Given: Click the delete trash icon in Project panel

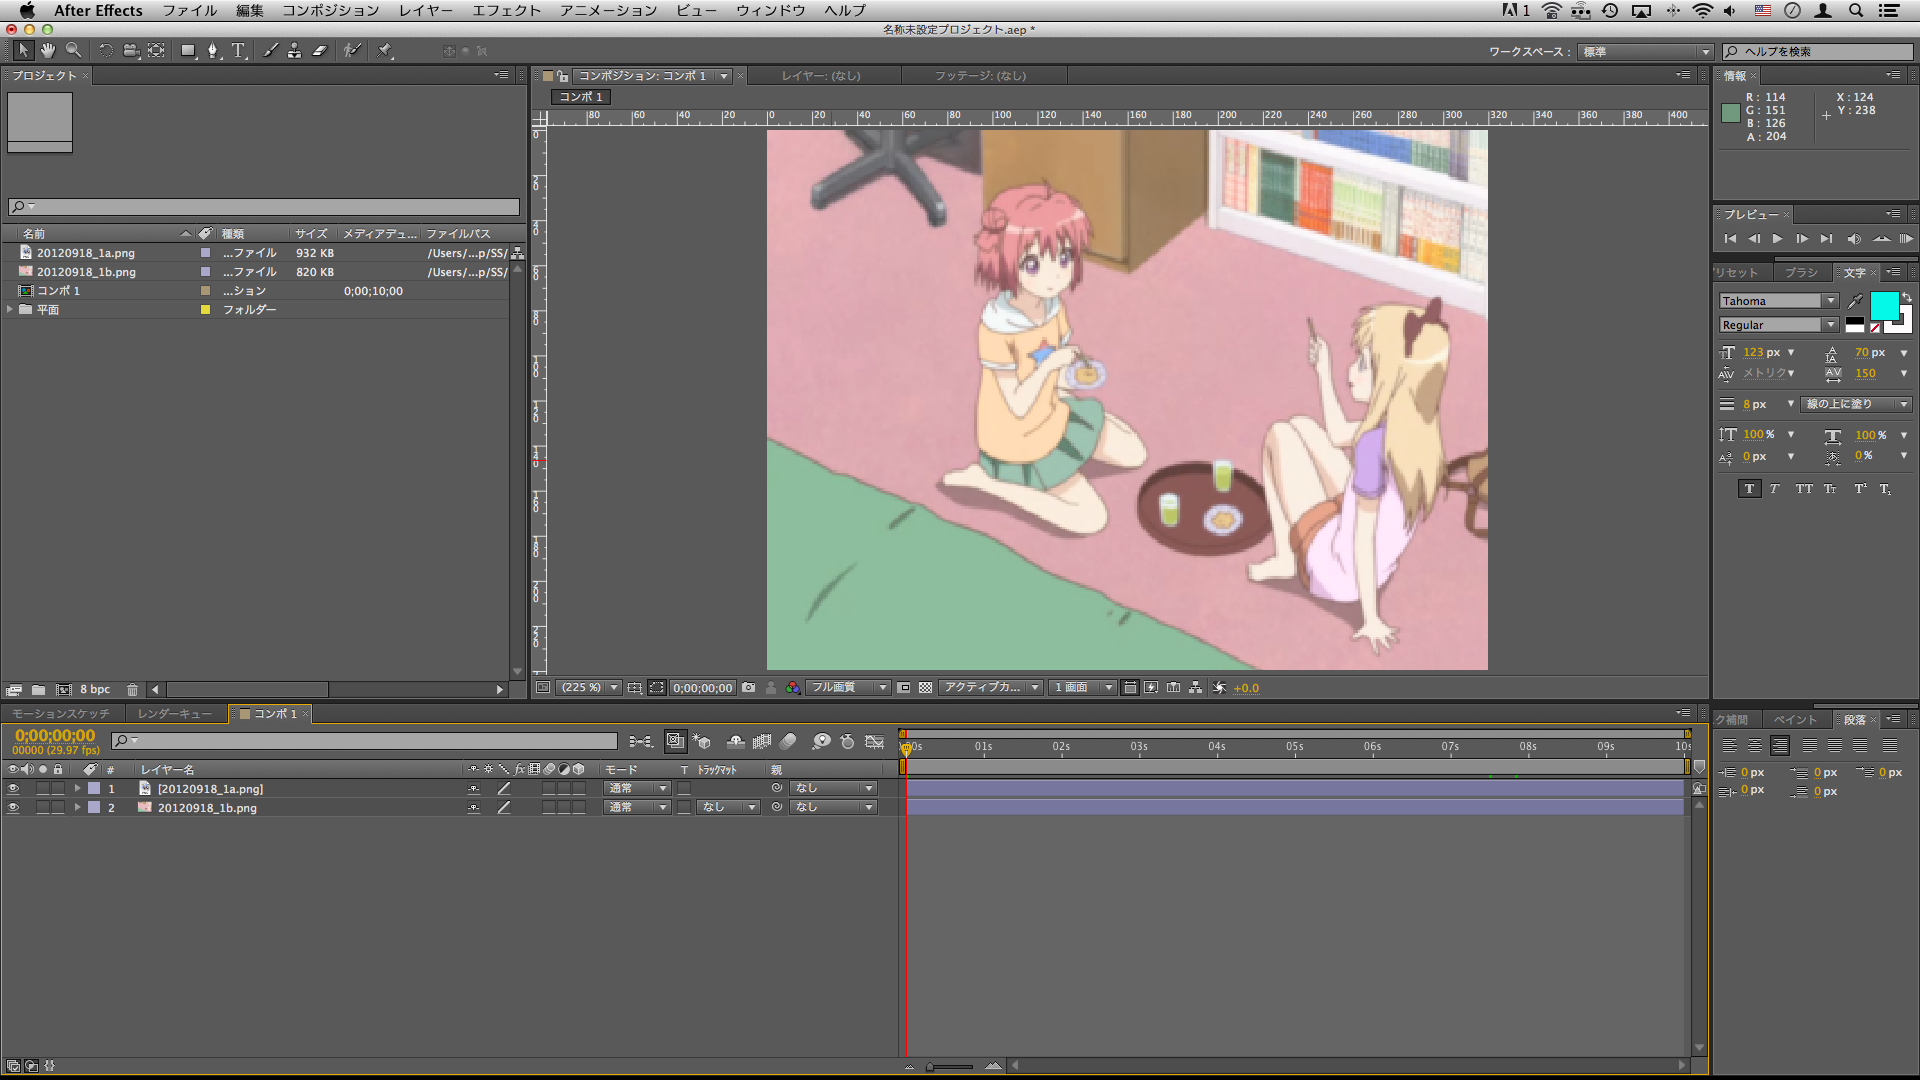Looking at the screenshot, I should point(132,690).
